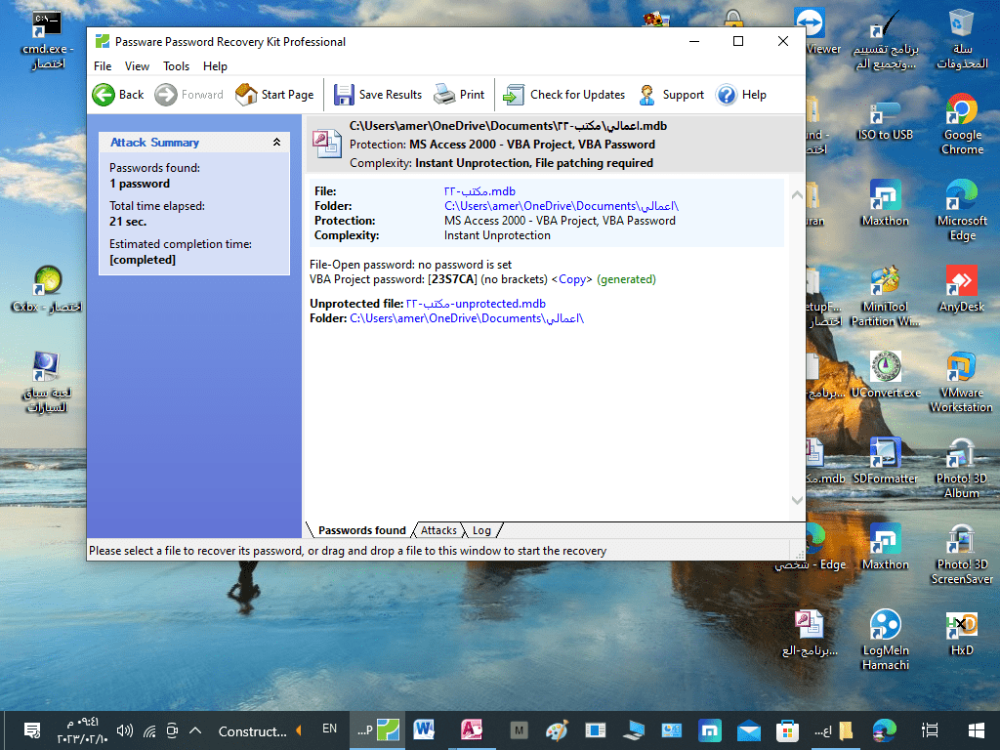Select the upper Maxthon desktop icon
Image resolution: width=1000 pixels, height=750 pixels.
point(885,203)
